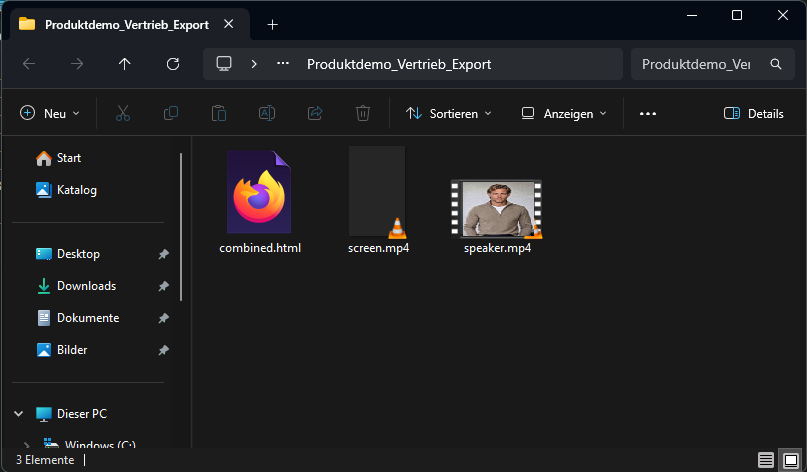The image size is (807, 472).
Task: Open the more options ellipsis in toolbar
Action: click(647, 113)
